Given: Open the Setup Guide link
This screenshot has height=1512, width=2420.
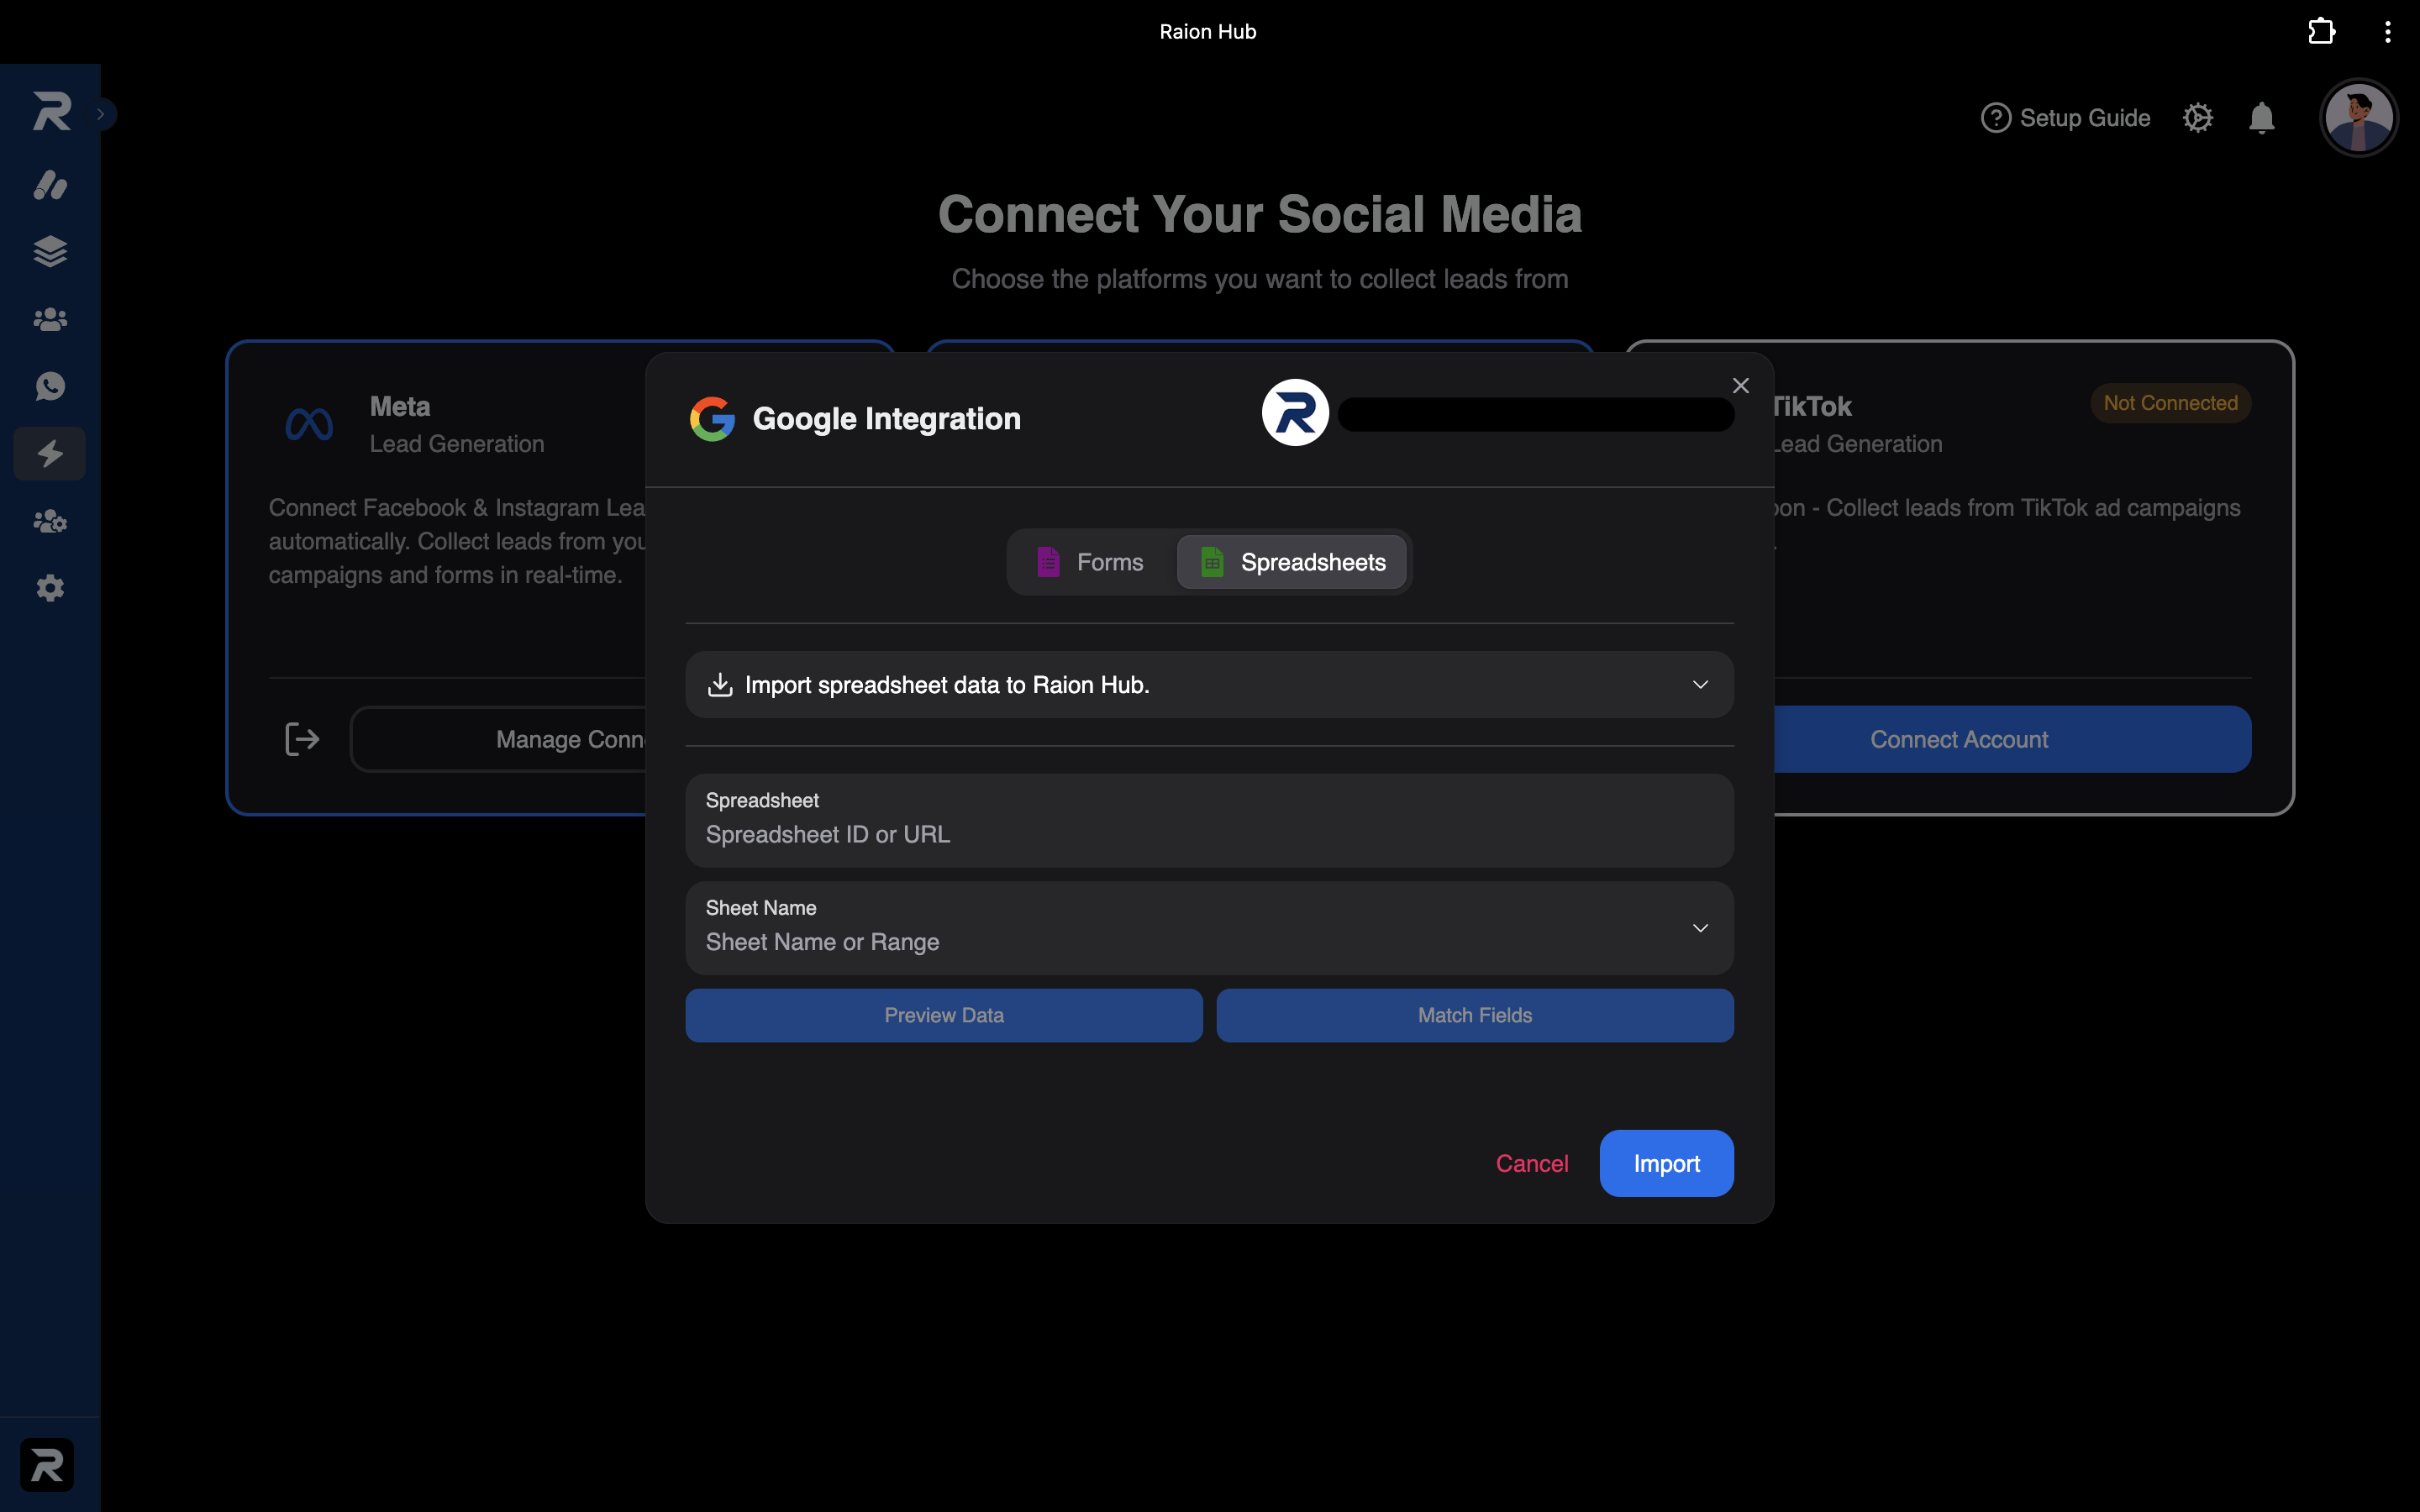Looking at the screenshot, I should click(2065, 118).
